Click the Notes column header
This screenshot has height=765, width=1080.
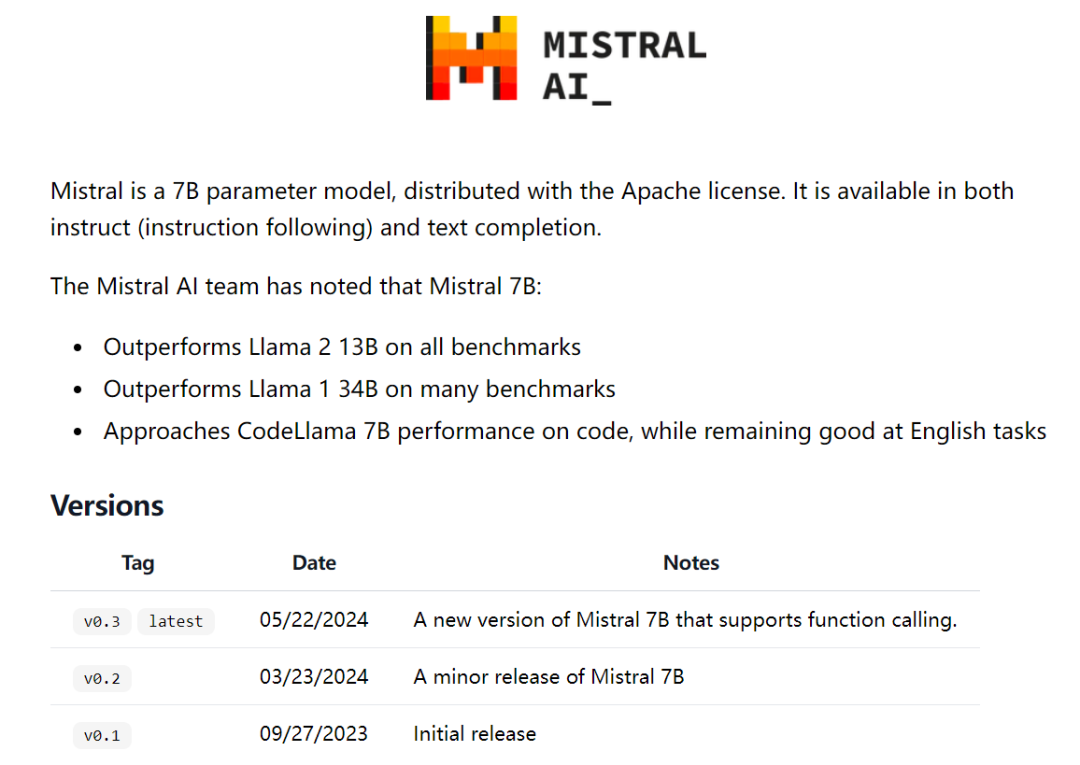691,563
